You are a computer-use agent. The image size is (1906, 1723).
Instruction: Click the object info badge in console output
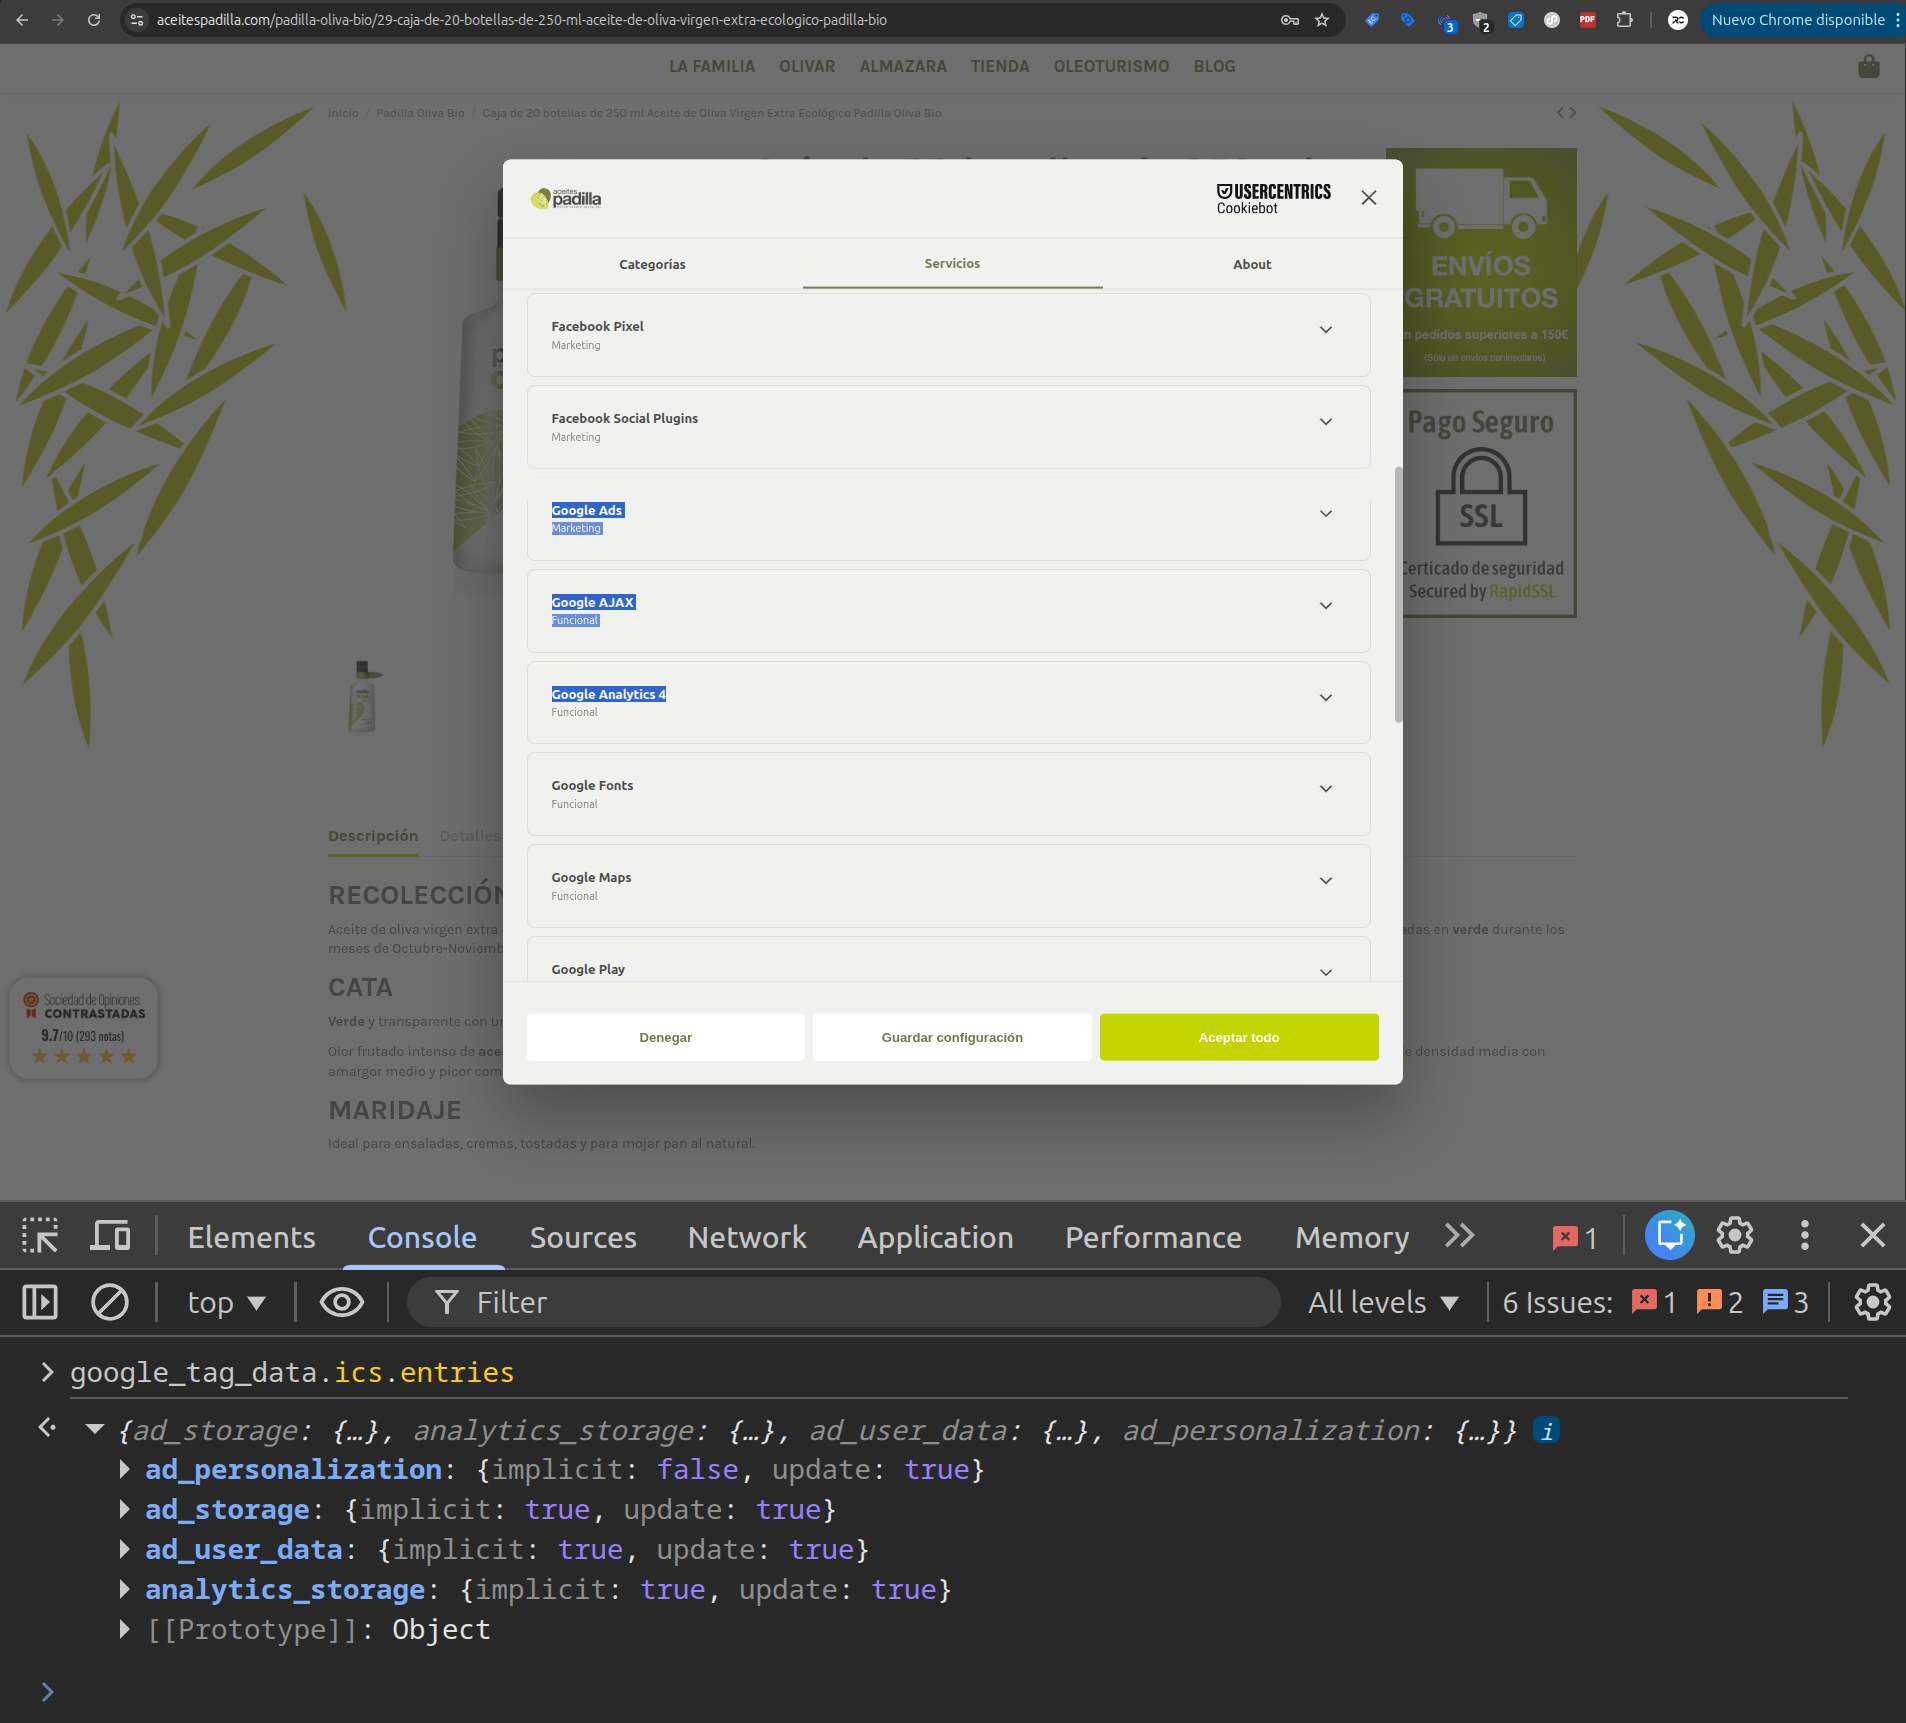click(x=1547, y=1431)
